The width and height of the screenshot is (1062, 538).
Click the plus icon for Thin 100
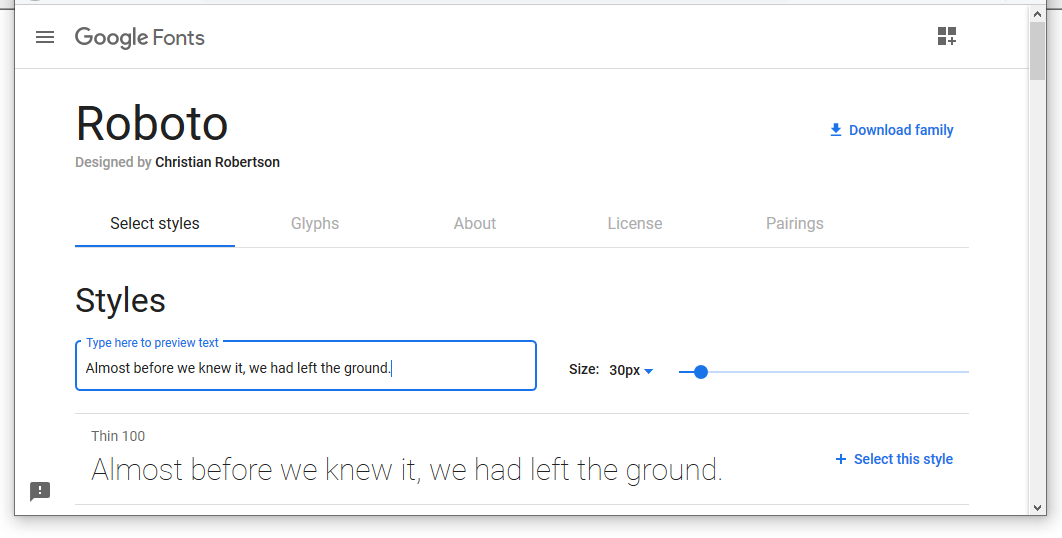coord(840,459)
